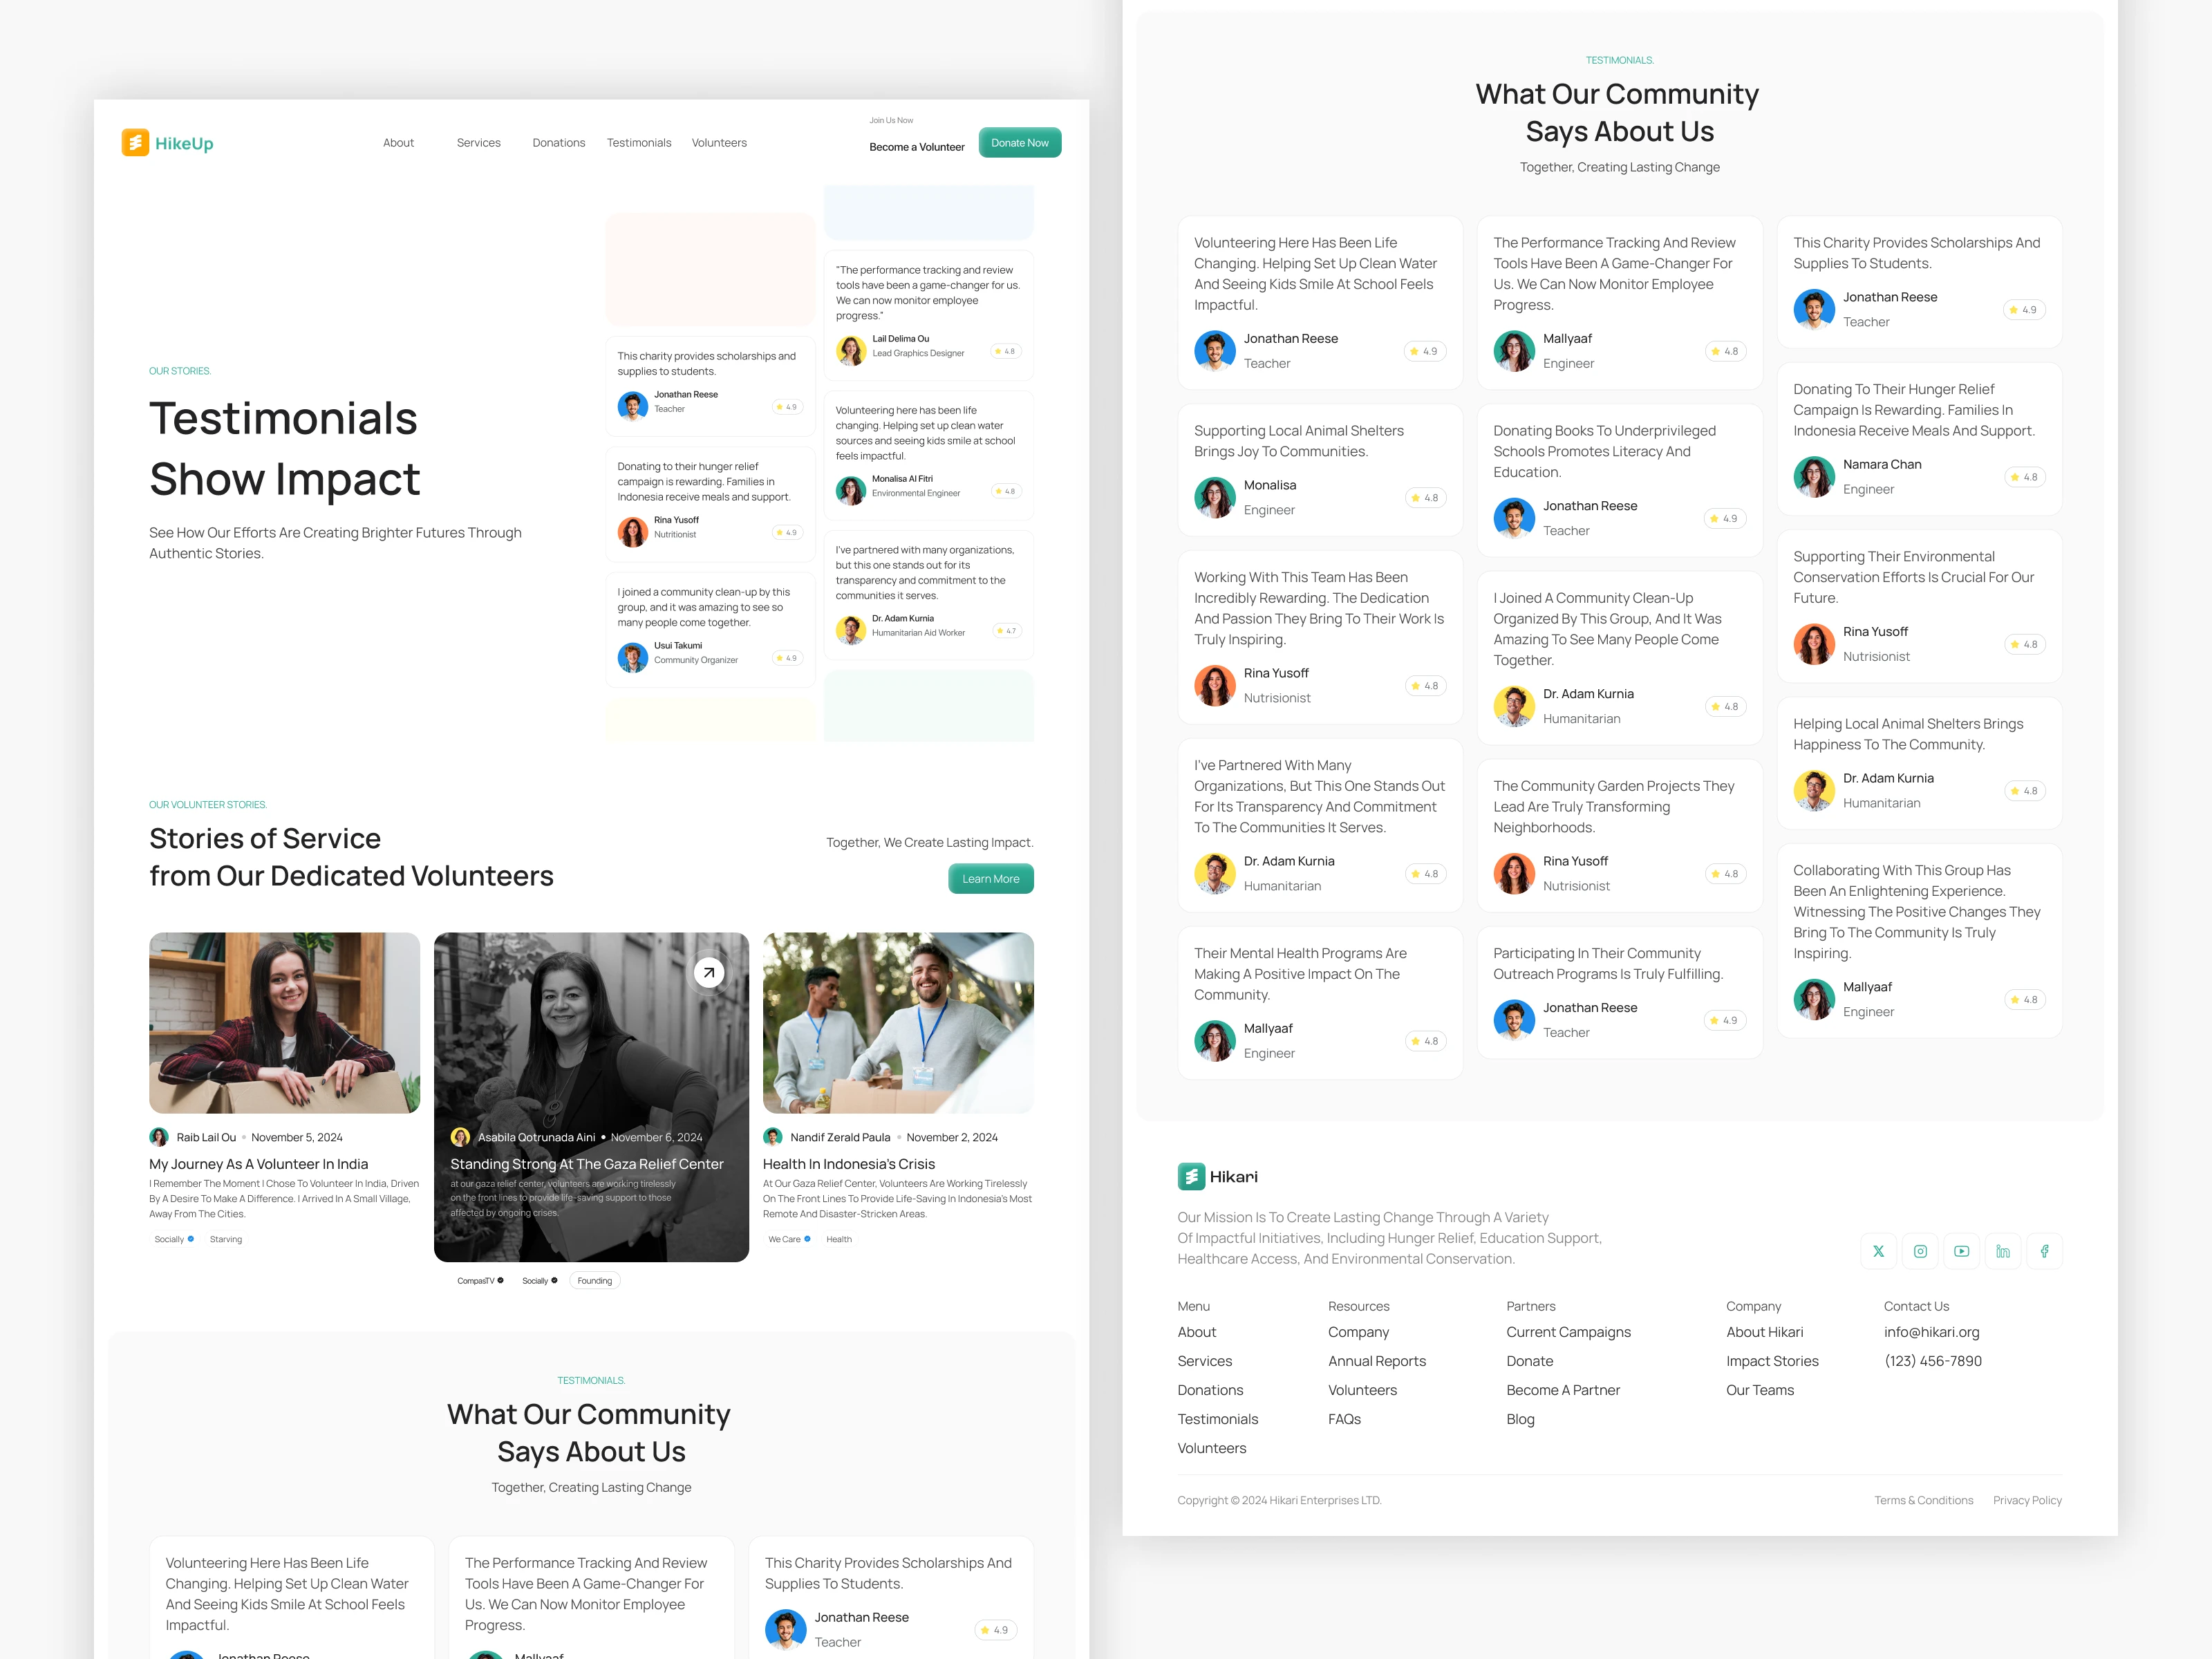
Task: Click the info@hikari.org email link
Action: point(1931,1332)
